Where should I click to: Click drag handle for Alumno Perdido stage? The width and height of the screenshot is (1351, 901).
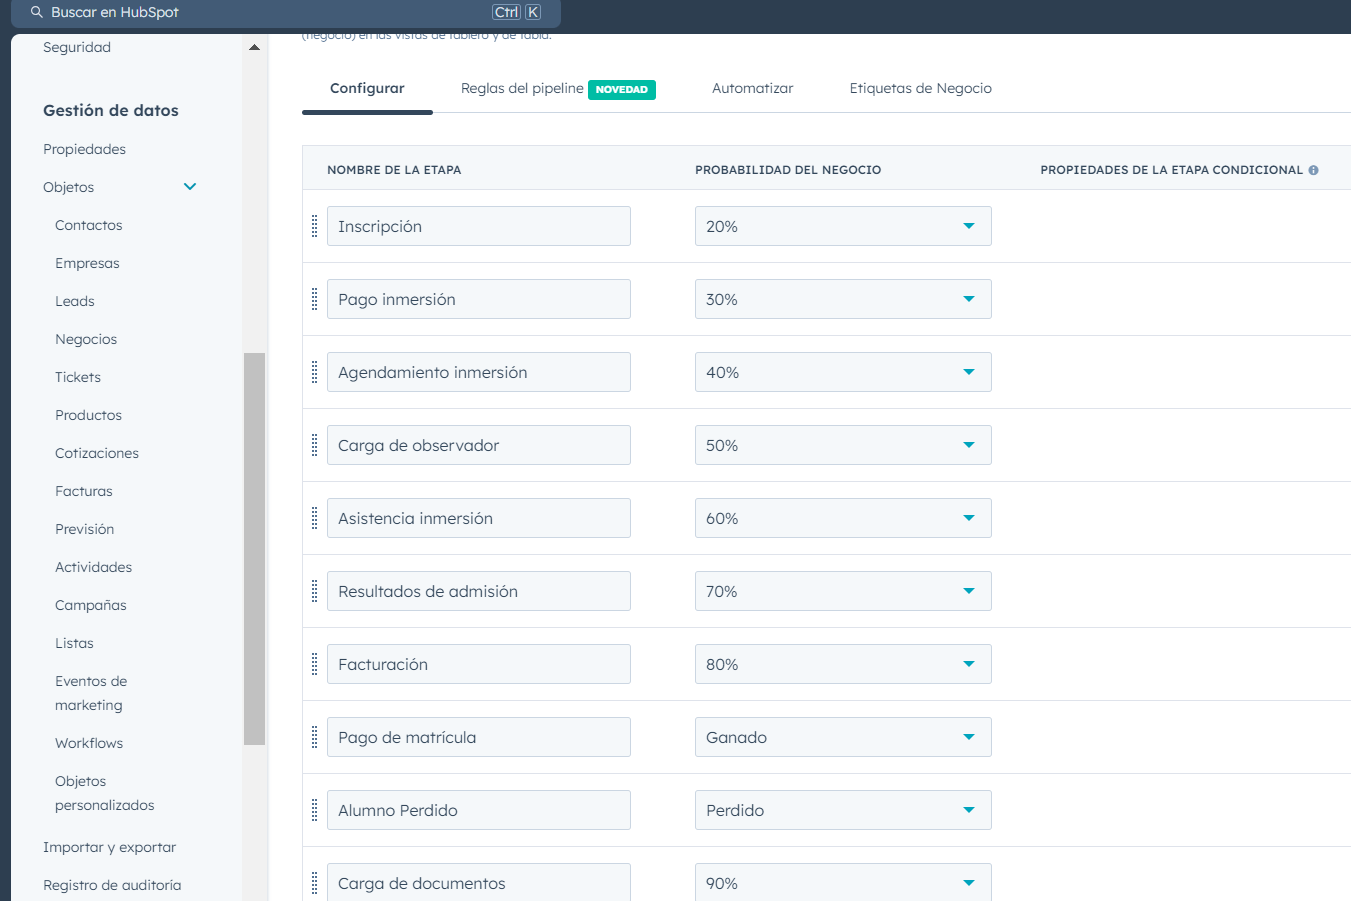click(314, 810)
